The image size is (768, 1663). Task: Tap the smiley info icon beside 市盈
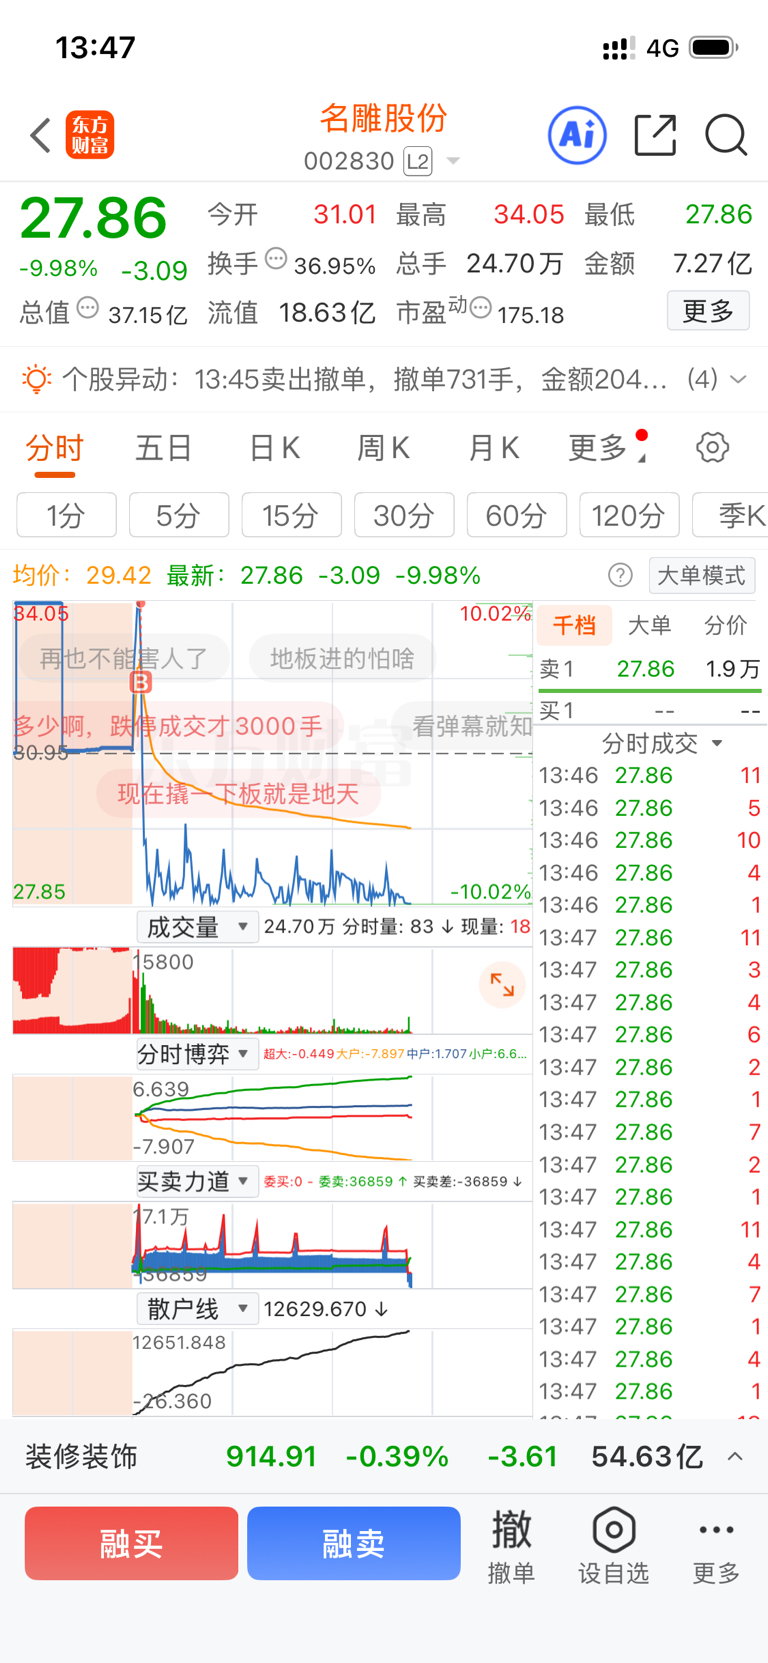tap(481, 308)
